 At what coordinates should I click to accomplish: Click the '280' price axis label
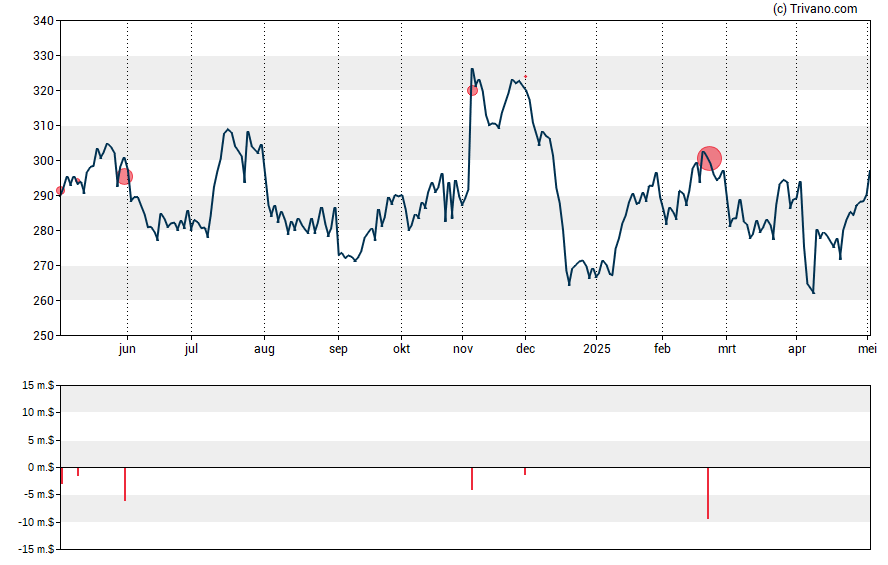pyautogui.click(x=44, y=231)
